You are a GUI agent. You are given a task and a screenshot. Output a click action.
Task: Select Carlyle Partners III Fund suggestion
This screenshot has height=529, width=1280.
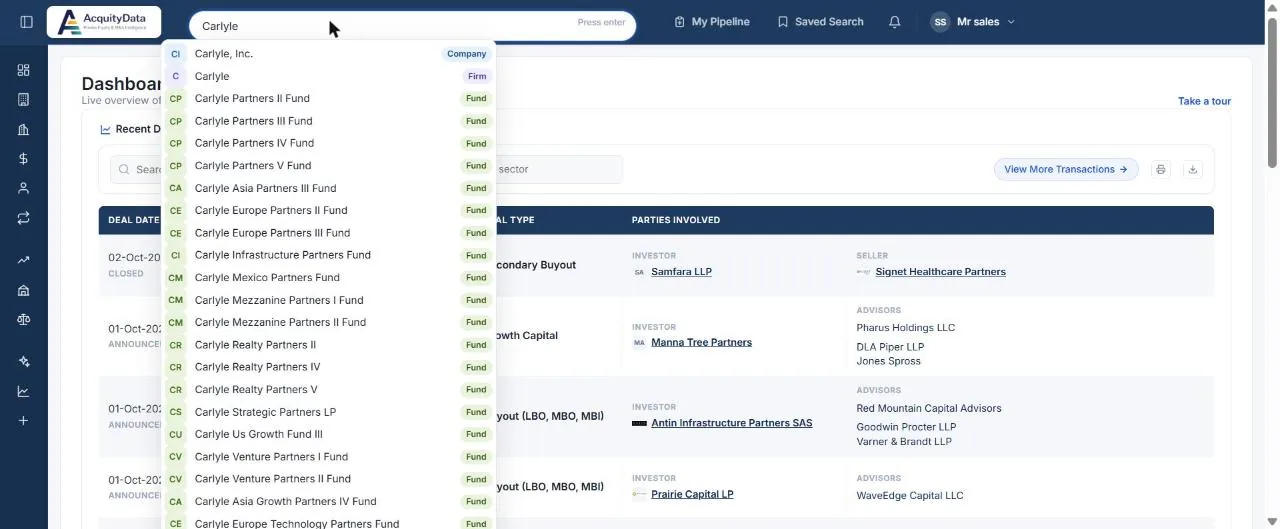coord(328,121)
